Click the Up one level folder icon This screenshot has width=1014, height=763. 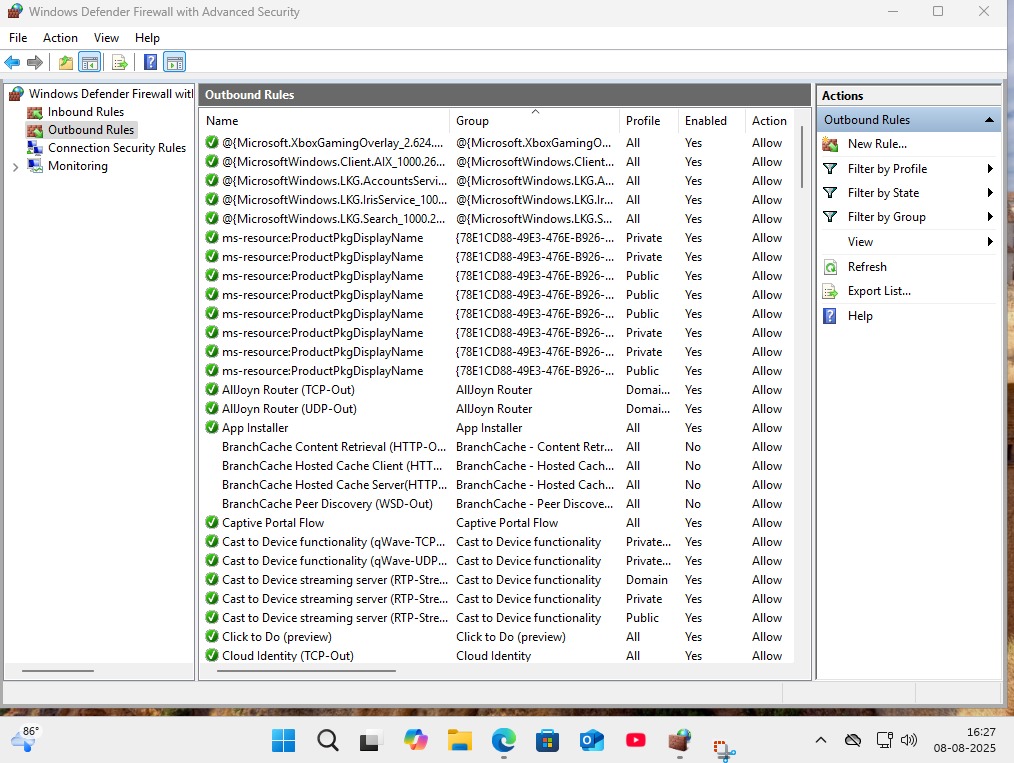[x=65, y=63]
